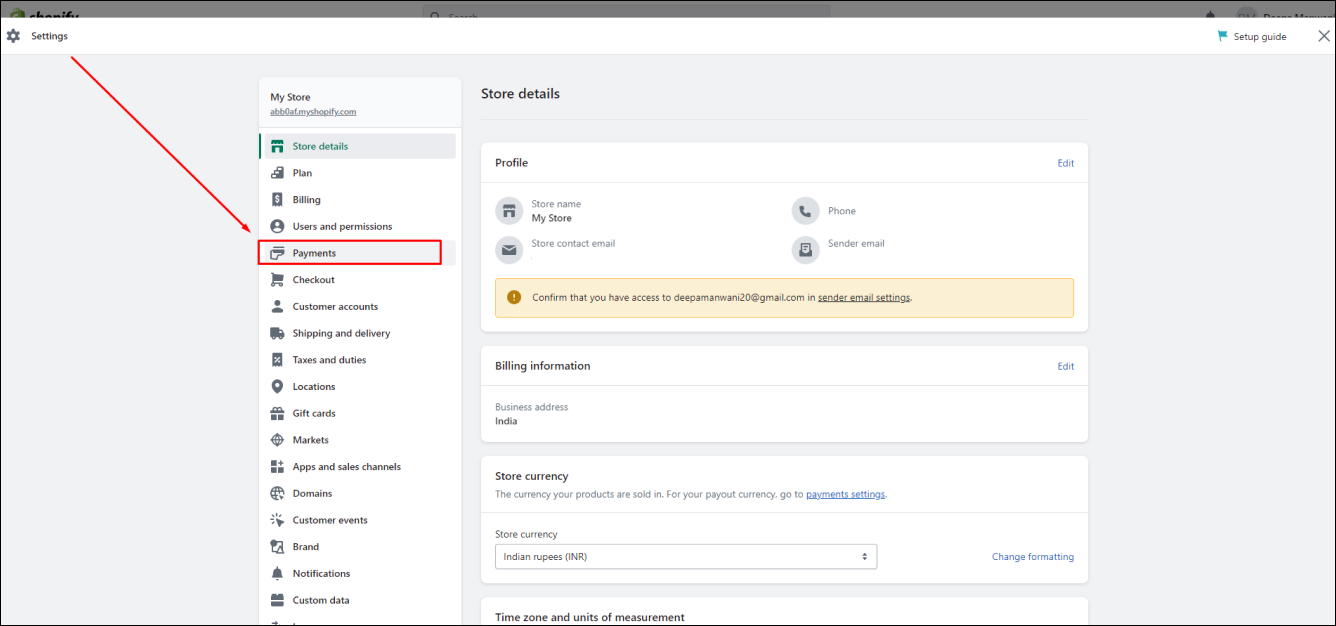This screenshot has height=626, width=1336.
Task: Edit the Billing information section
Action: tap(1066, 366)
